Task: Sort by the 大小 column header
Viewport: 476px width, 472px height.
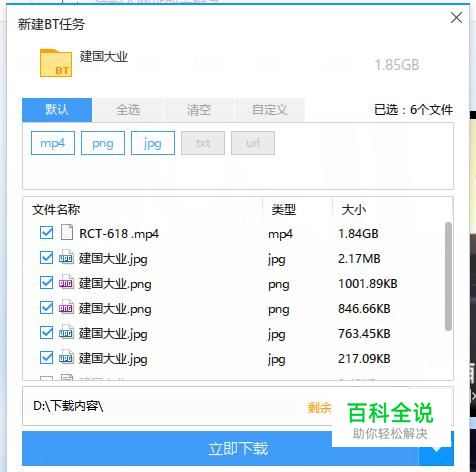Action: pyautogui.click(x=354, y=210)
